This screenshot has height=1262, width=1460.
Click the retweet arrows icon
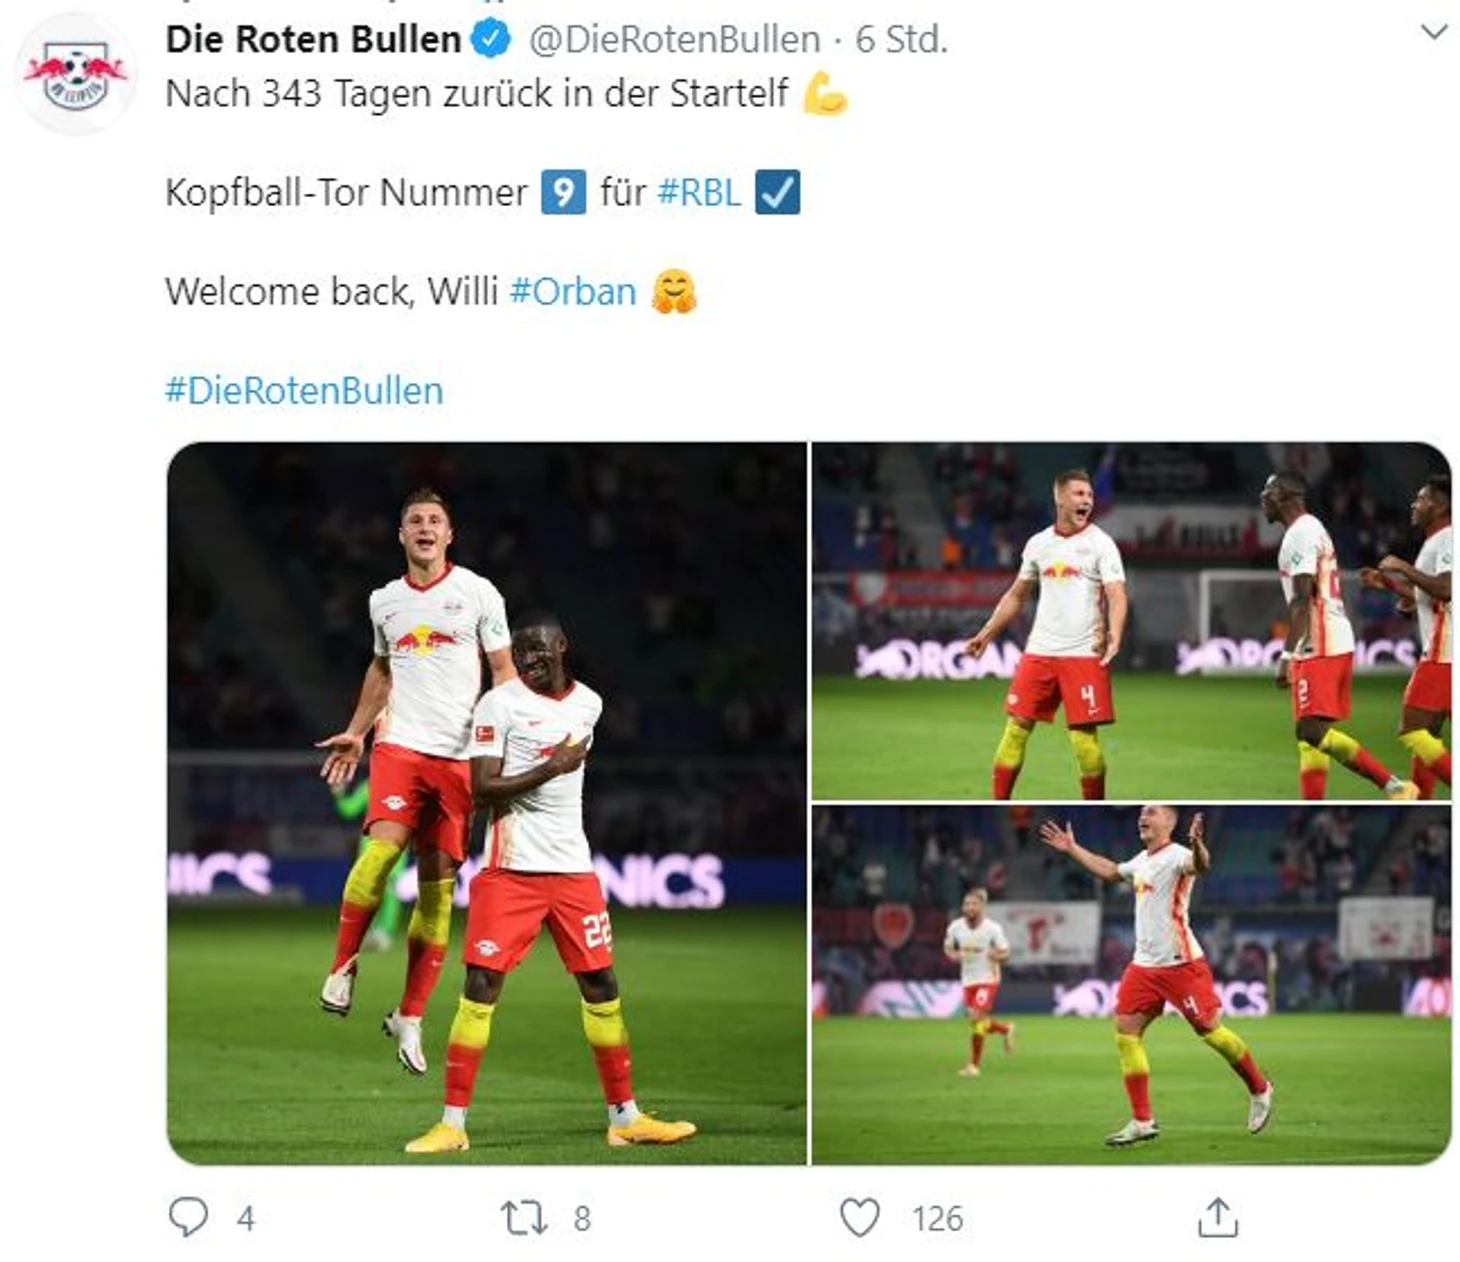[x=523, y=1217]
